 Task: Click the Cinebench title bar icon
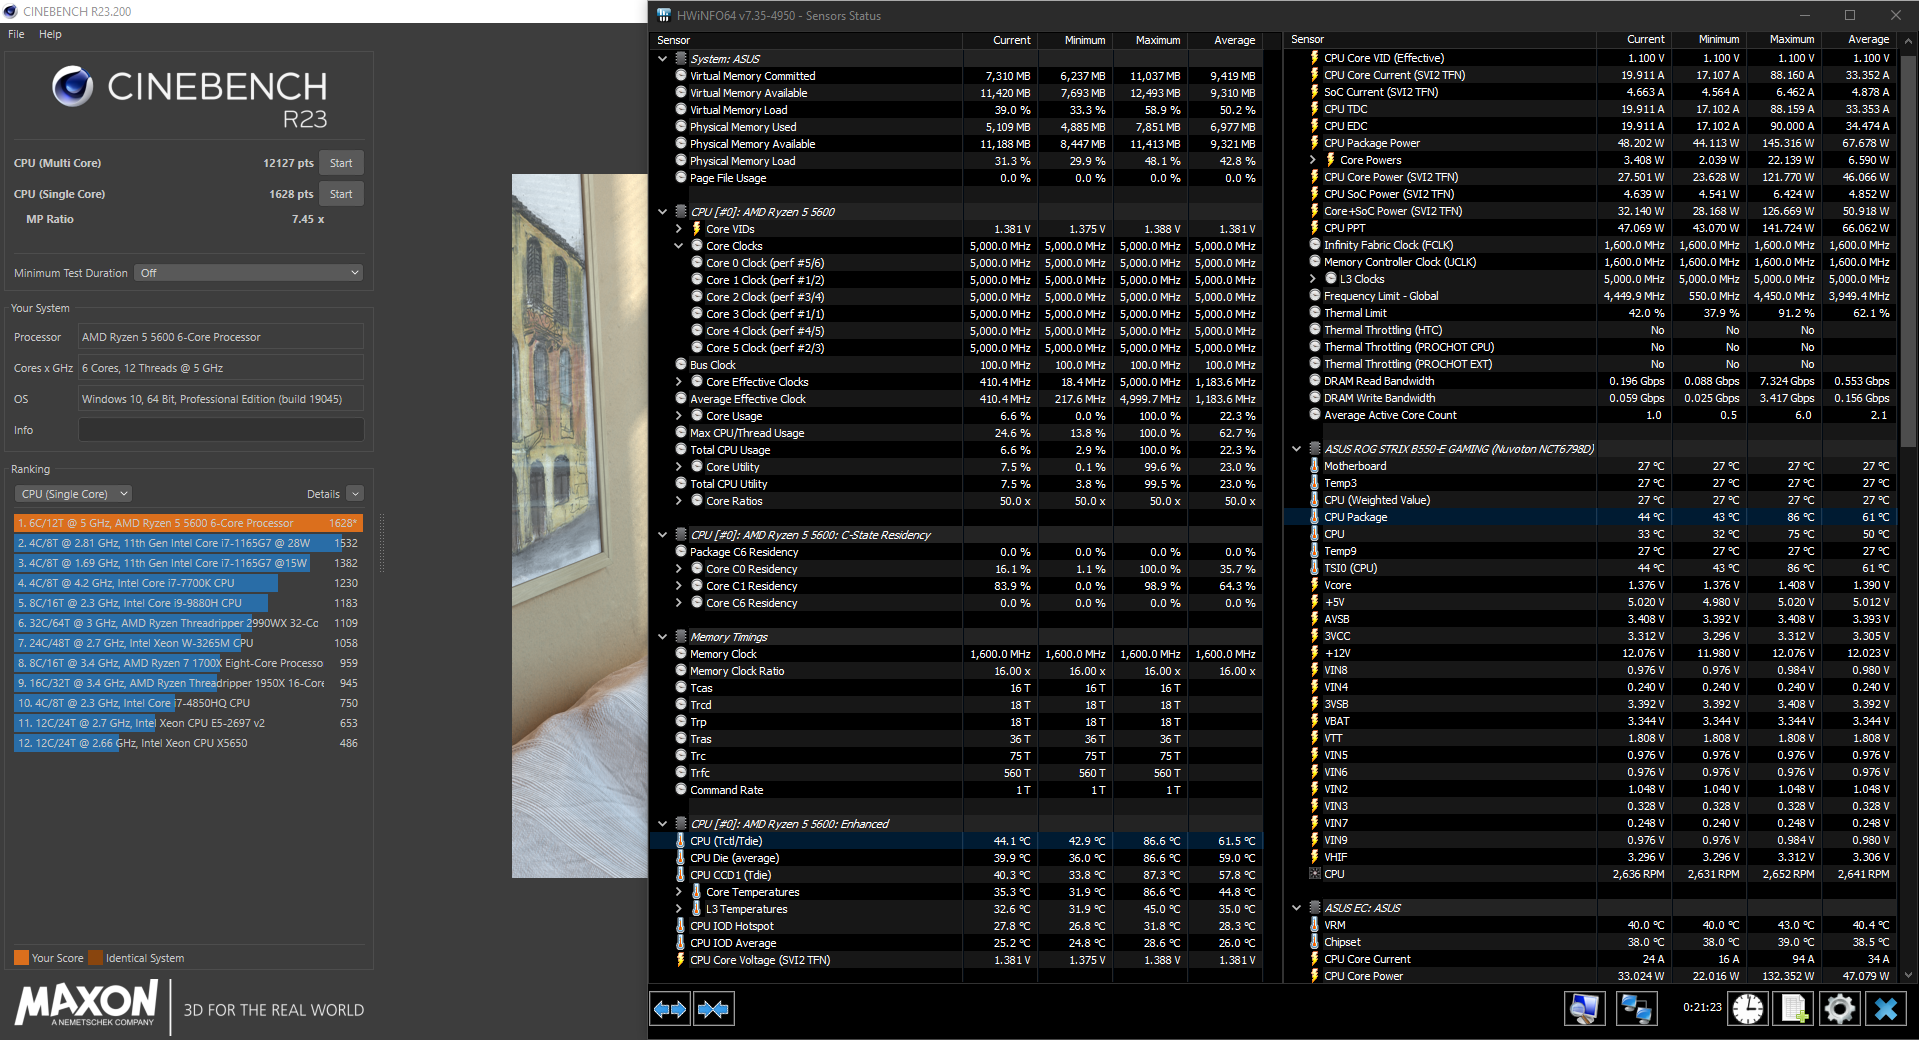[x=11, y=11]
